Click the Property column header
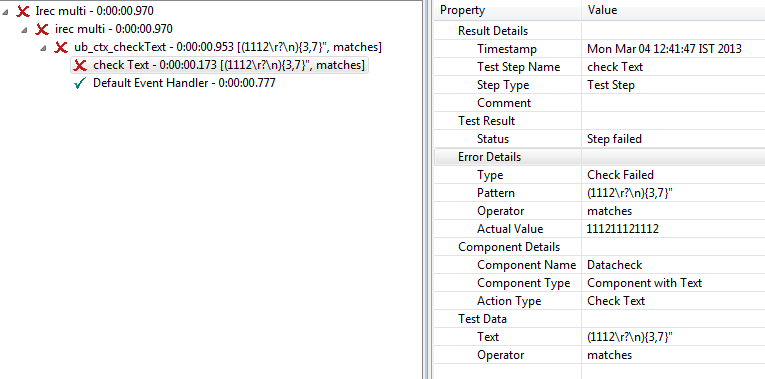 click(x=507, y=10)
